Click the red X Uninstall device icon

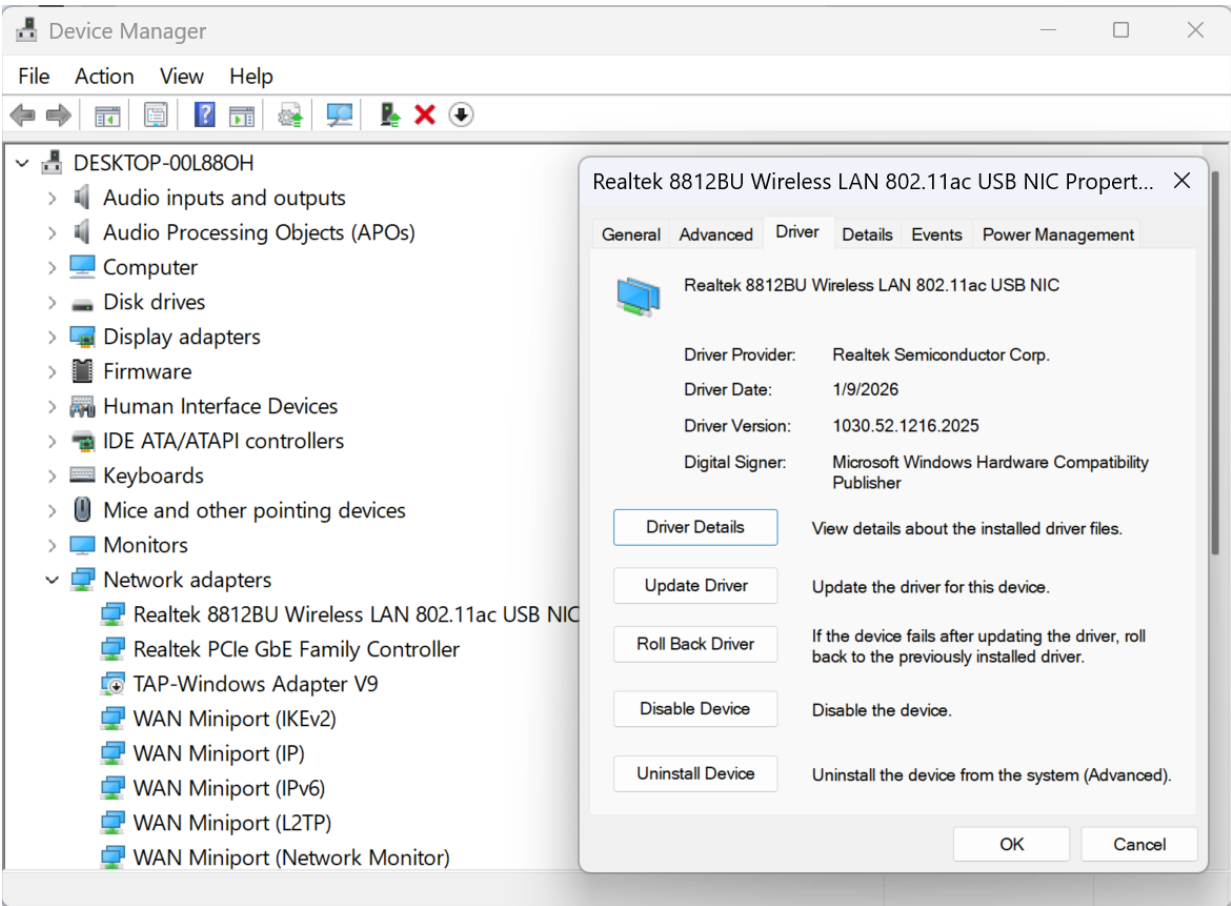point(425,115)
